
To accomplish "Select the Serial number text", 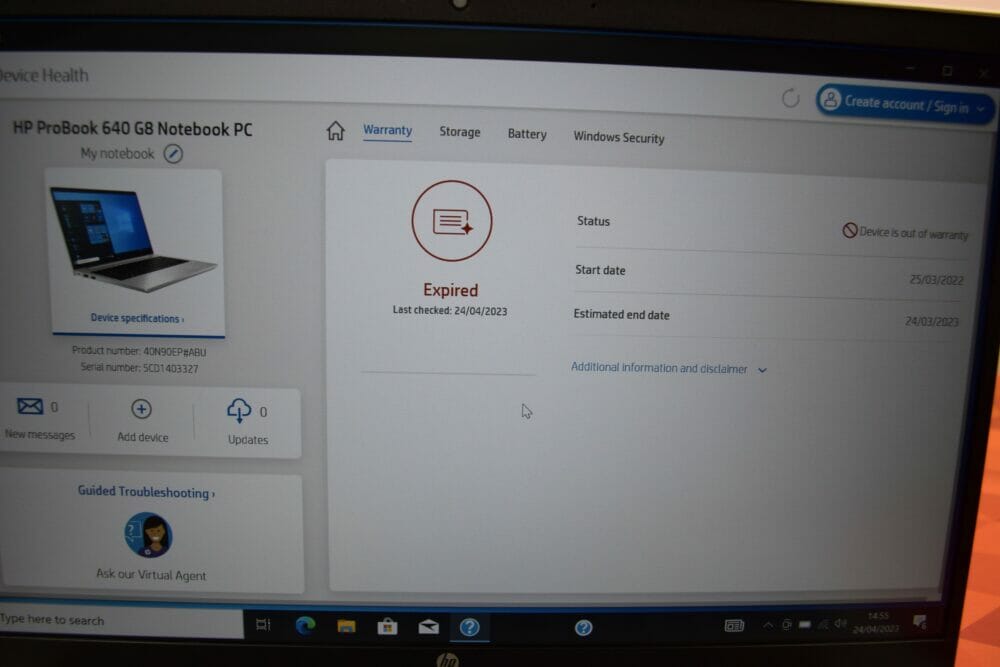I will point(140,368).
